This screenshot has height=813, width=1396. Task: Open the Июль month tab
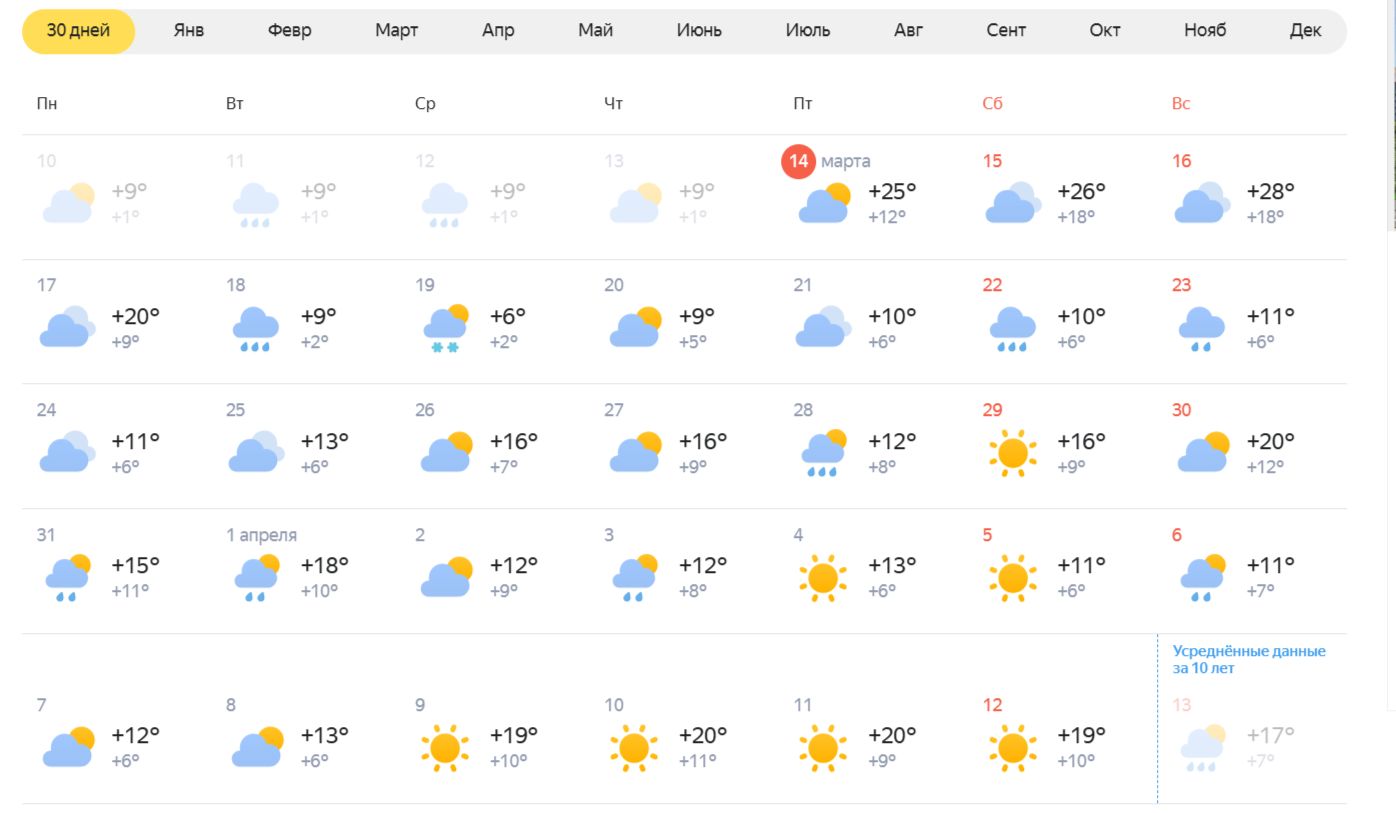tap(808, 30)
